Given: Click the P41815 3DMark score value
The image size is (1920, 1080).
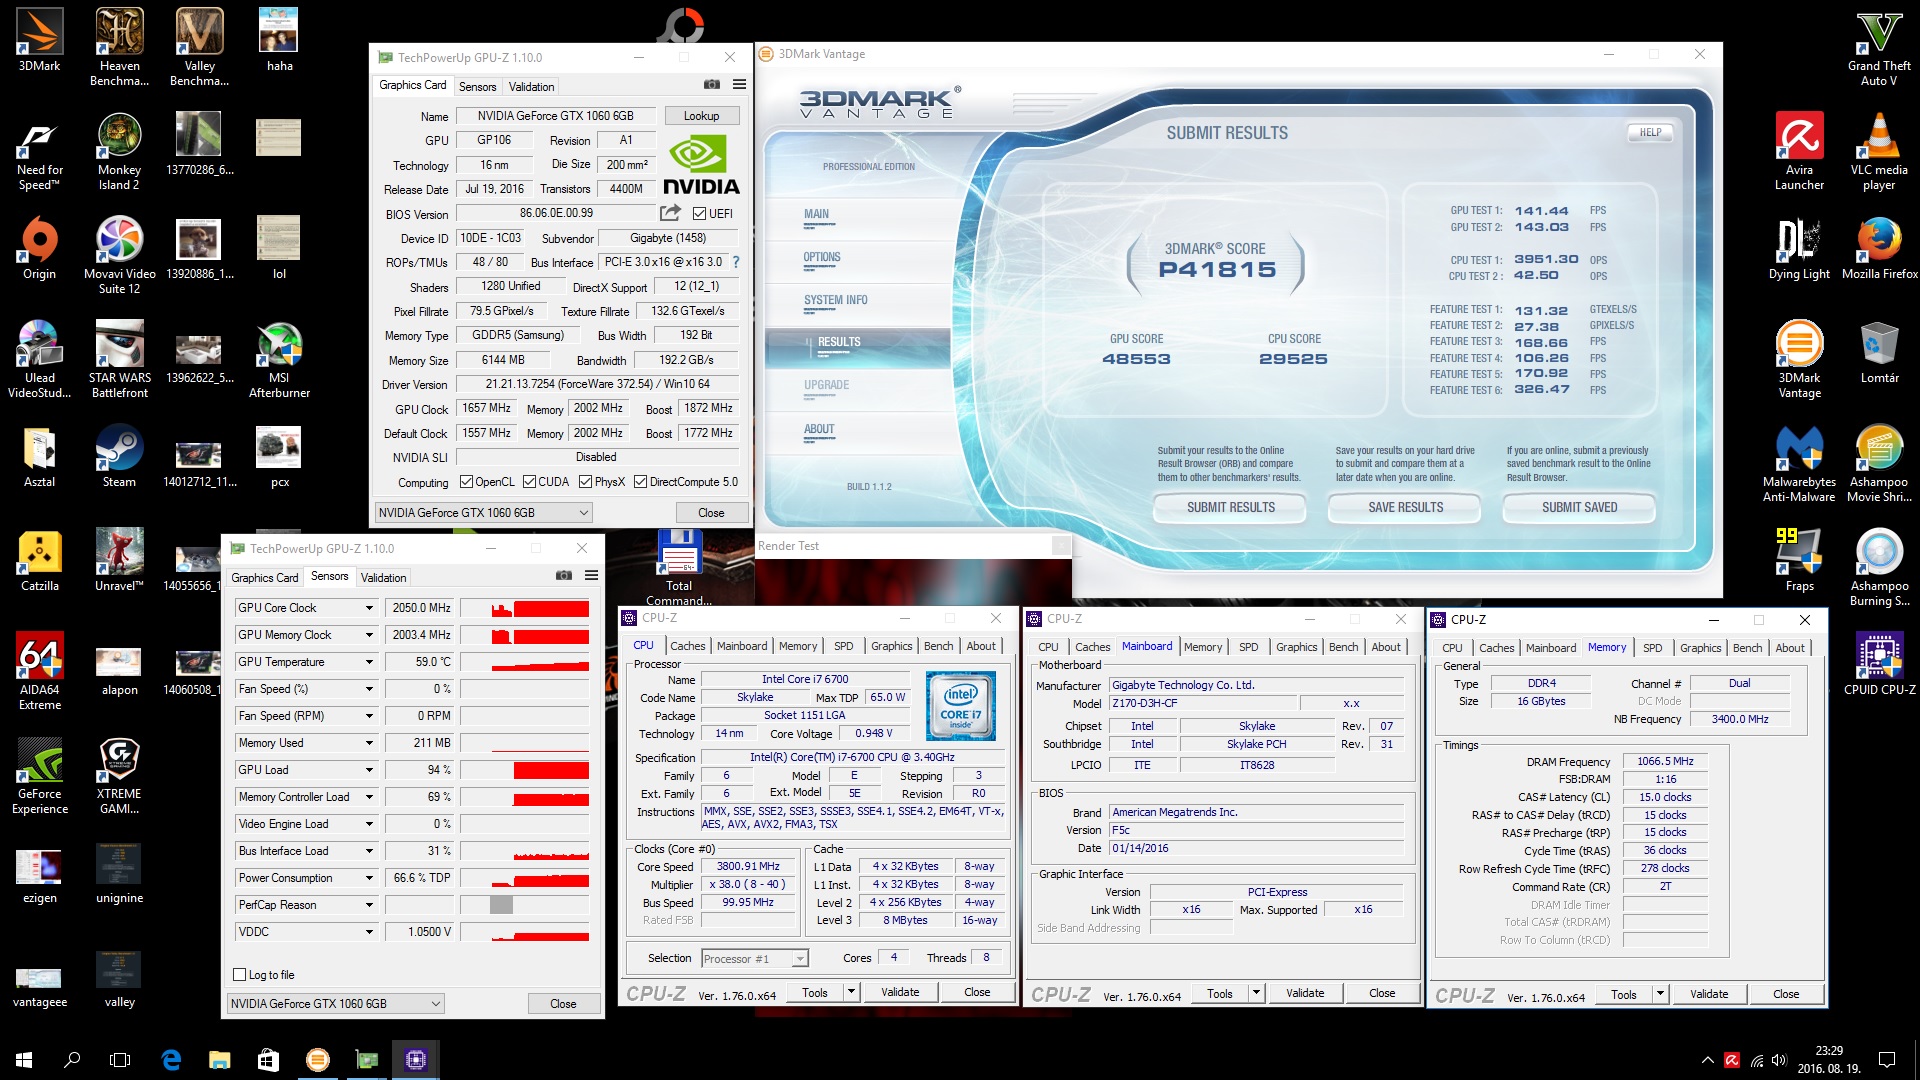Looking at the screenshot, I should click(x=1217, y=270).
